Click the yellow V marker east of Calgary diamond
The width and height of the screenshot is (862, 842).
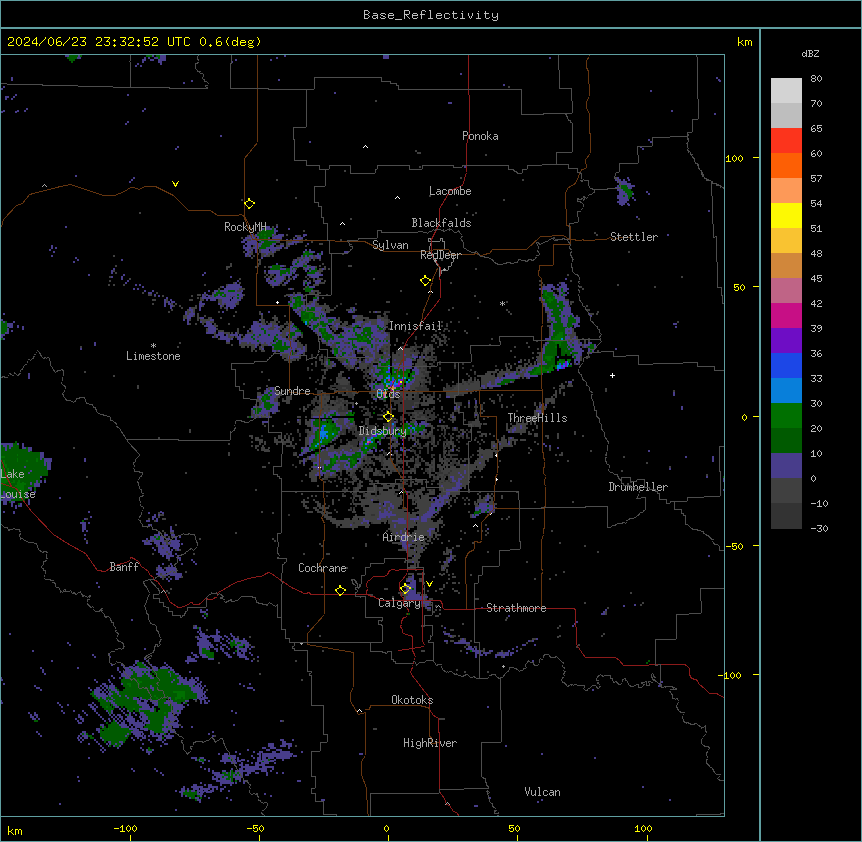(429, 584)
